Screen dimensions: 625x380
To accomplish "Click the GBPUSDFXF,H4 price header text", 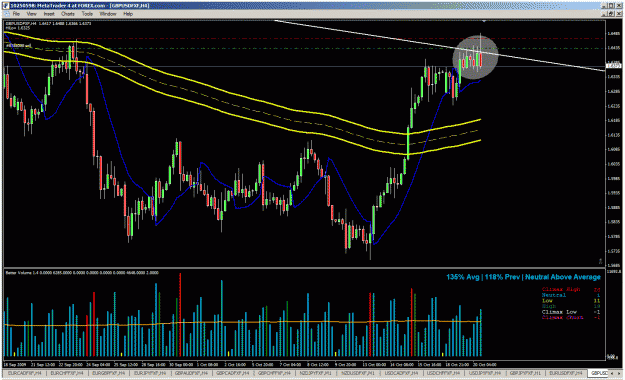I will pos(48,24).
